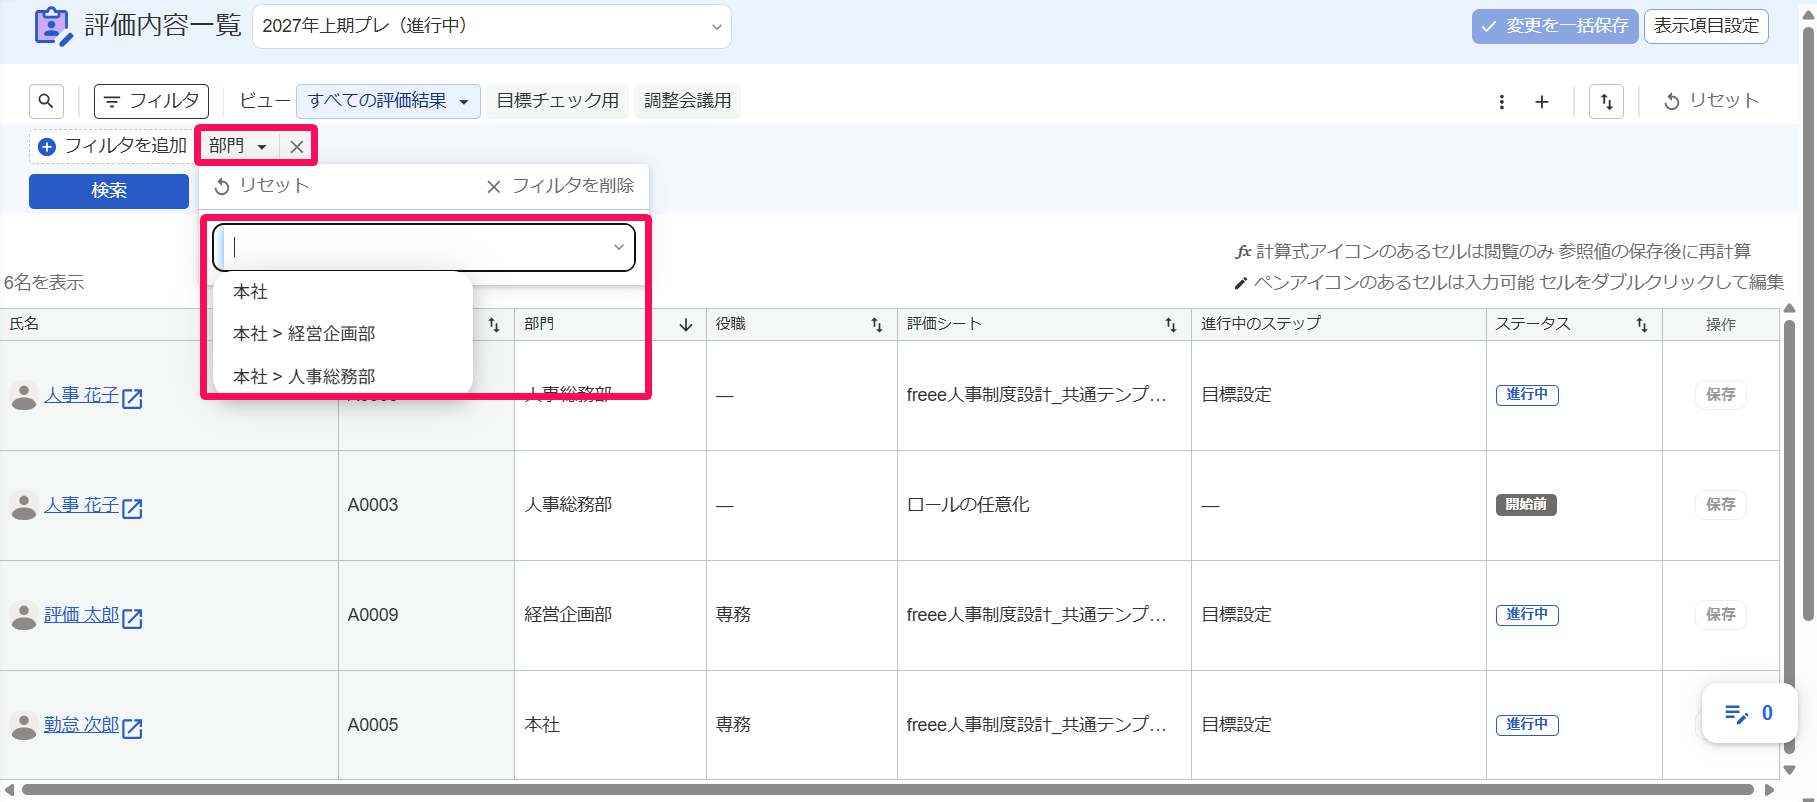Image resolution: width=1817 pixels, height=802 pixels.
Task: Remove the 部門 filter chip with X
Action: click(x=297, y=146)
